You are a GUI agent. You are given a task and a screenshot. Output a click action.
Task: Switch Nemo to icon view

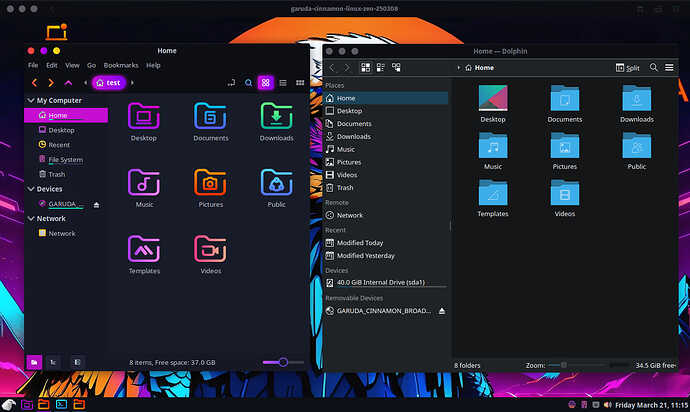click(x=265, y=83)
